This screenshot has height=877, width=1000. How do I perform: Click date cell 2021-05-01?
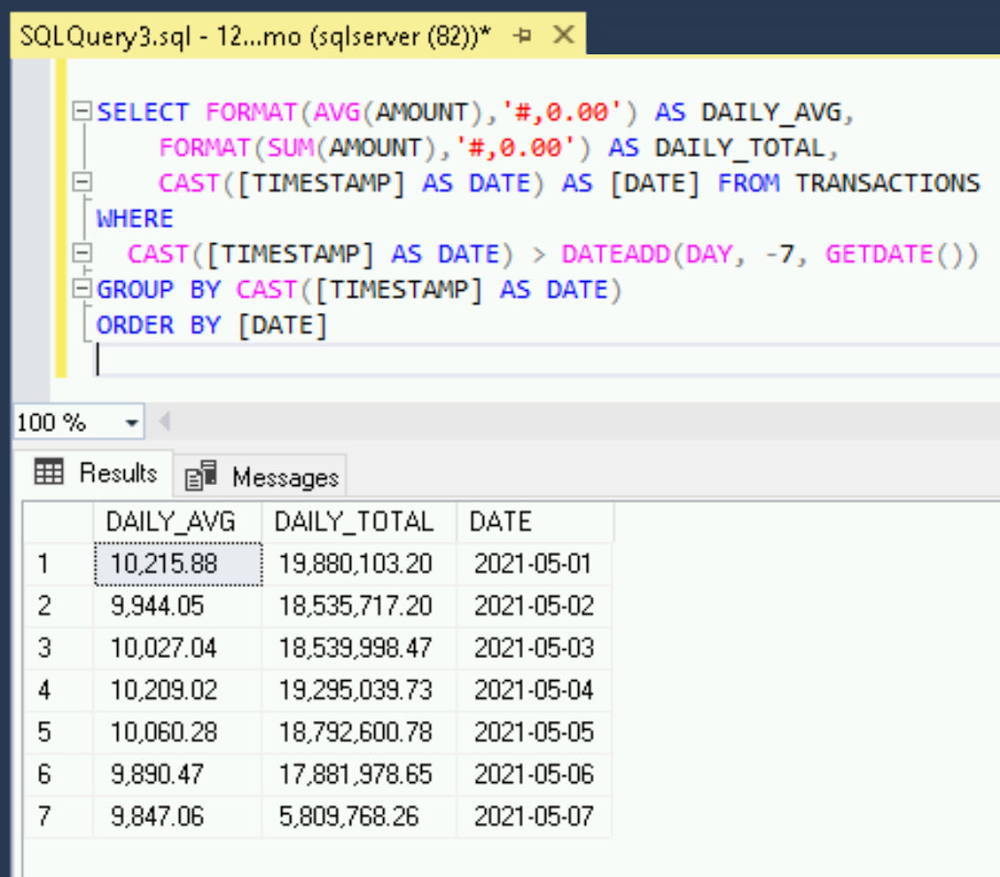click(x=534, y=564)
